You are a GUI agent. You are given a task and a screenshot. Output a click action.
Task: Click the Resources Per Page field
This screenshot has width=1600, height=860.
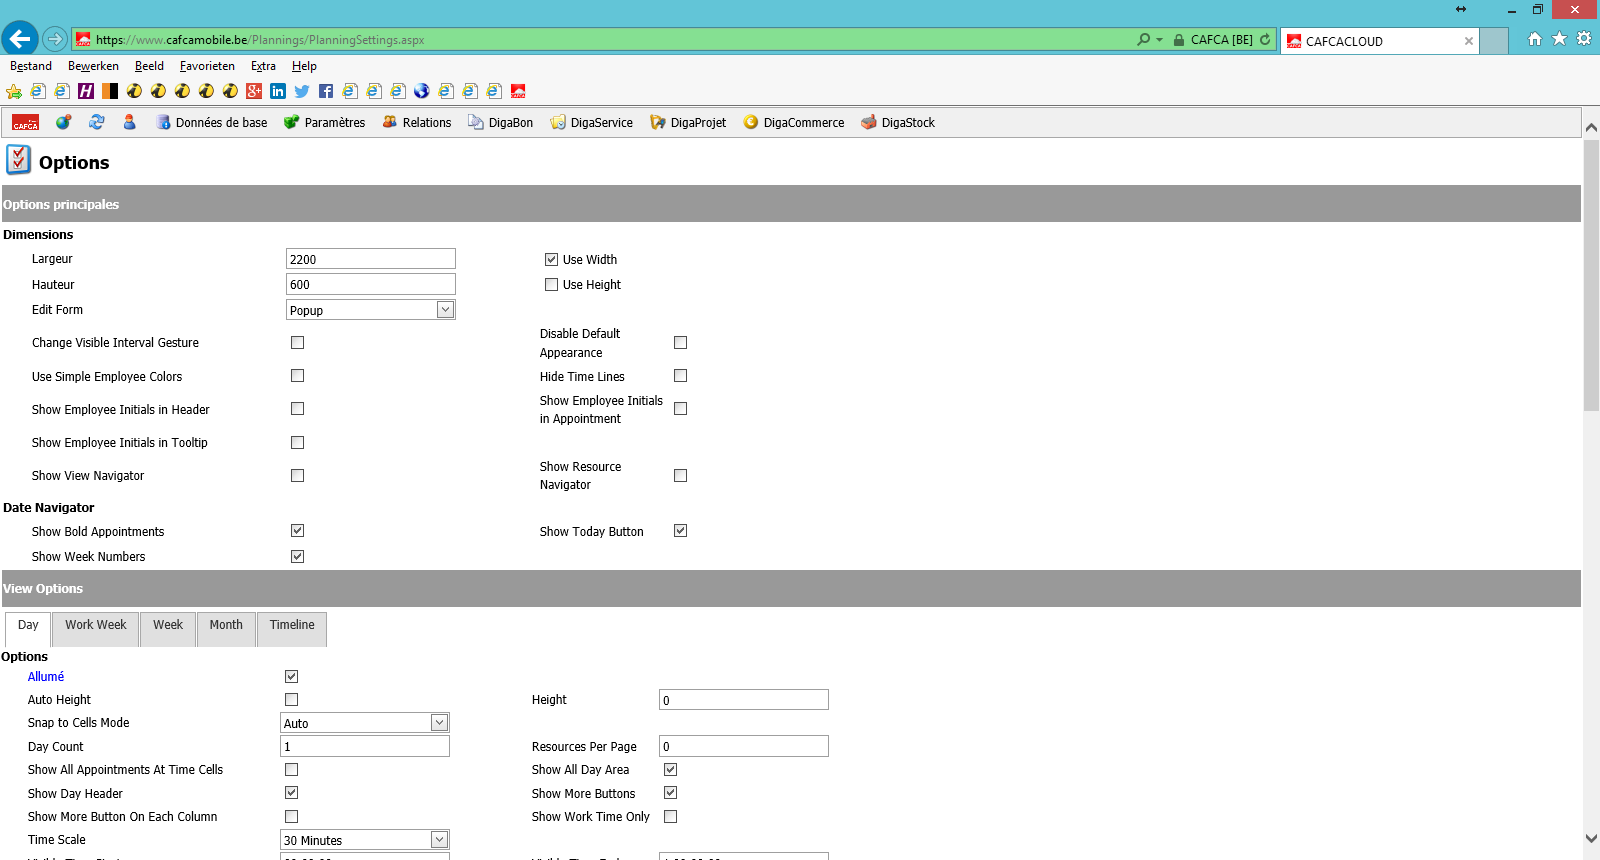click(744, 746)
